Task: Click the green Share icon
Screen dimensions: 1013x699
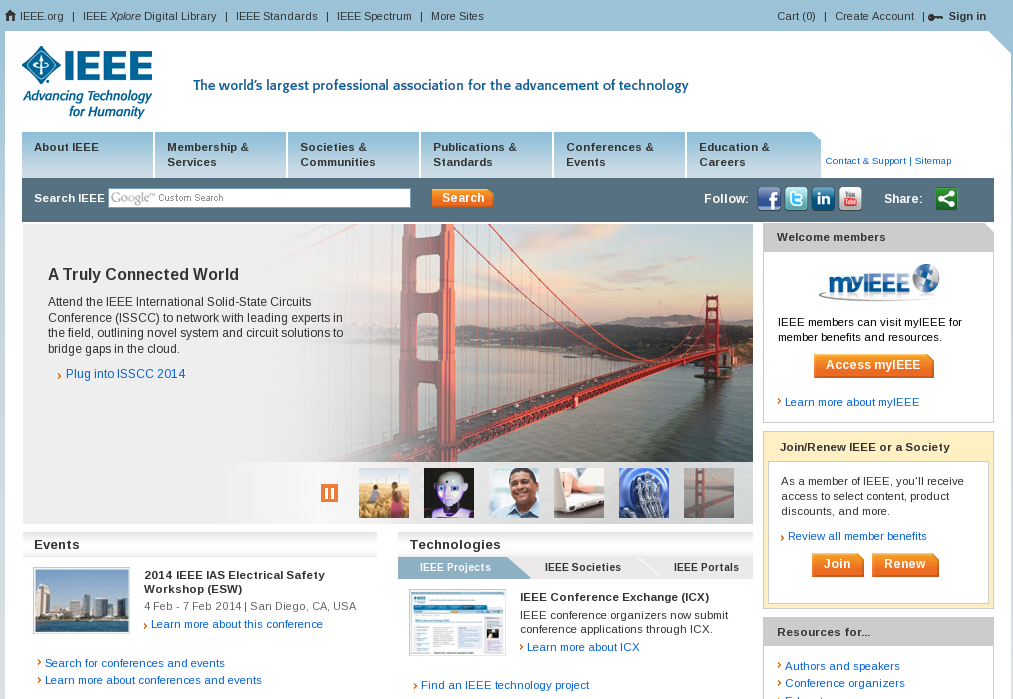Action: point(946,198)
